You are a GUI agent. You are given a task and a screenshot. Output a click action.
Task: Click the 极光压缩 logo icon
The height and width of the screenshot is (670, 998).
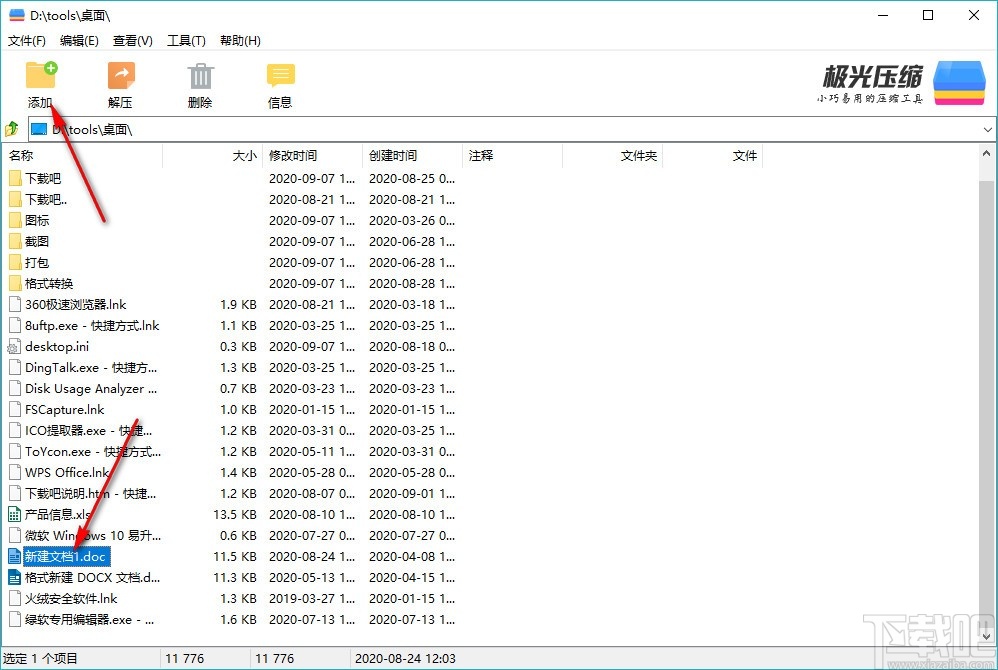(x=959, y=83)
